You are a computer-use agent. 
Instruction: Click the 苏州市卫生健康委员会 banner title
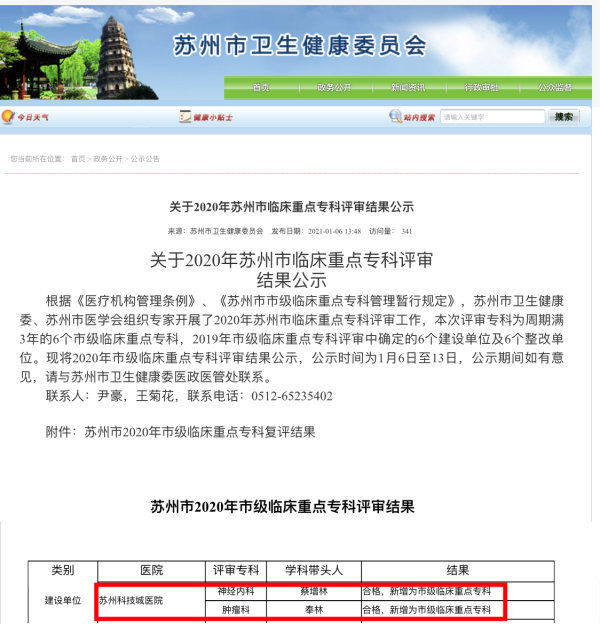coord(300,45)
